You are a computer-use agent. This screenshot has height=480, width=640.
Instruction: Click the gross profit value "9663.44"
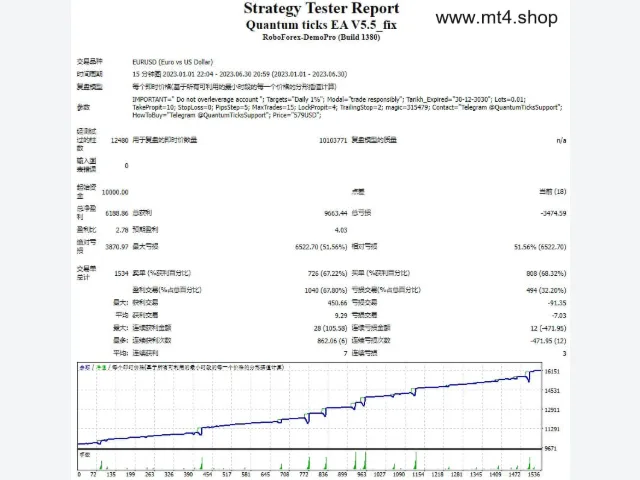coord(336,213)
